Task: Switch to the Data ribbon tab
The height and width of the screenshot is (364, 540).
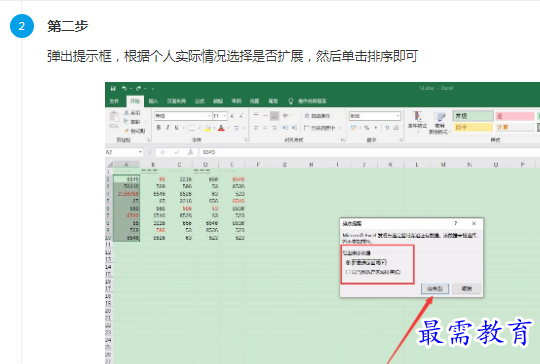Action: [218, 101]
